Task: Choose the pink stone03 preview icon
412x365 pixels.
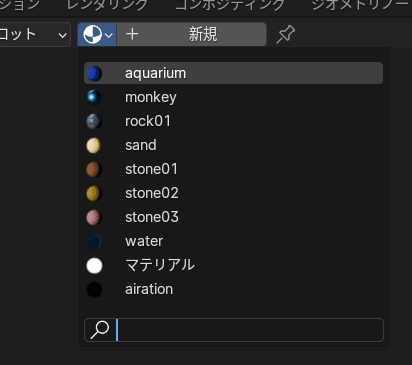Action: pyautogui.click(x=94, y=217)
